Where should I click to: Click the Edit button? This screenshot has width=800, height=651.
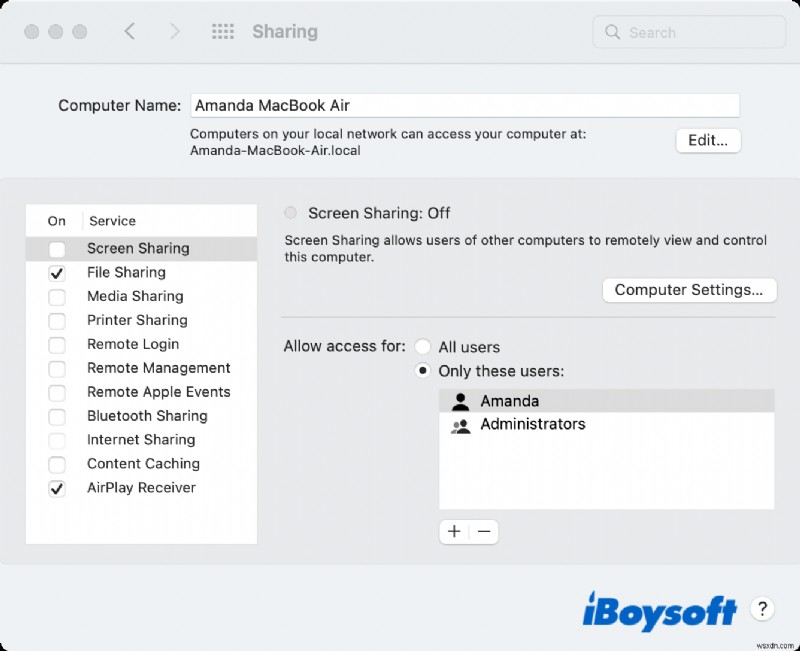708,140
